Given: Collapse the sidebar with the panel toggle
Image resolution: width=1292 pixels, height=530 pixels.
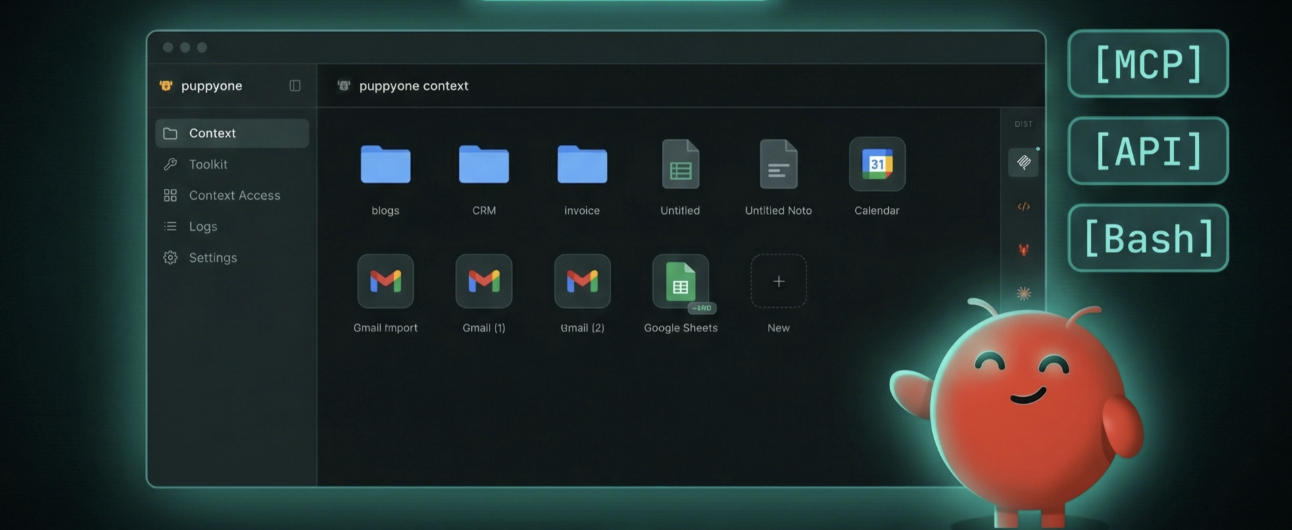Looking at the screenshot, I should [x=295, y=86].
